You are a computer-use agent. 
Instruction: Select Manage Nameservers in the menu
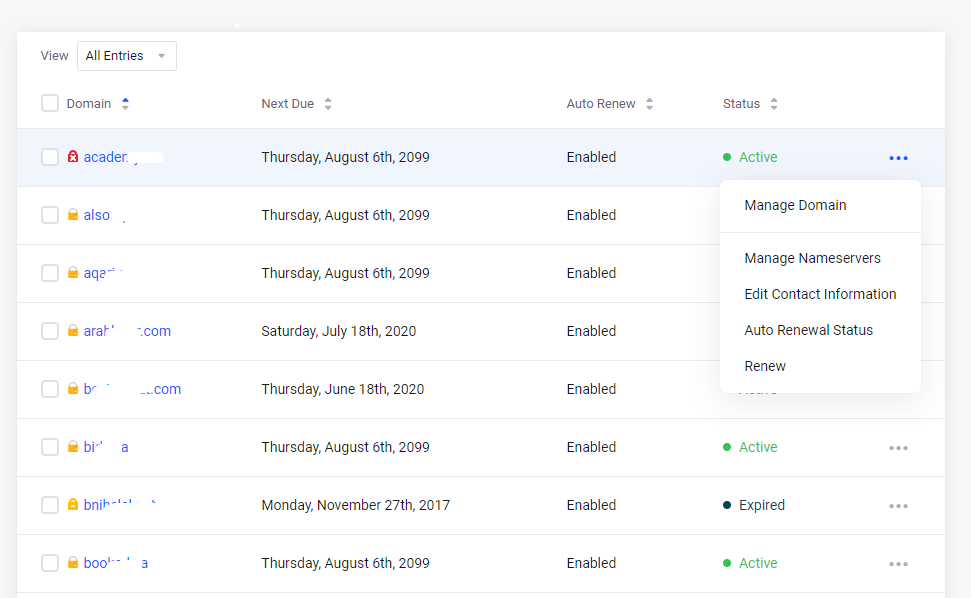pos(812,258)
